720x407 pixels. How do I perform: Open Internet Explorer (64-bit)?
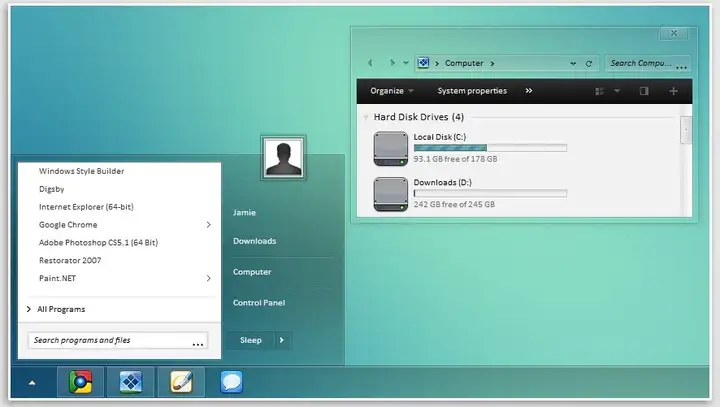tap(86, 207)
